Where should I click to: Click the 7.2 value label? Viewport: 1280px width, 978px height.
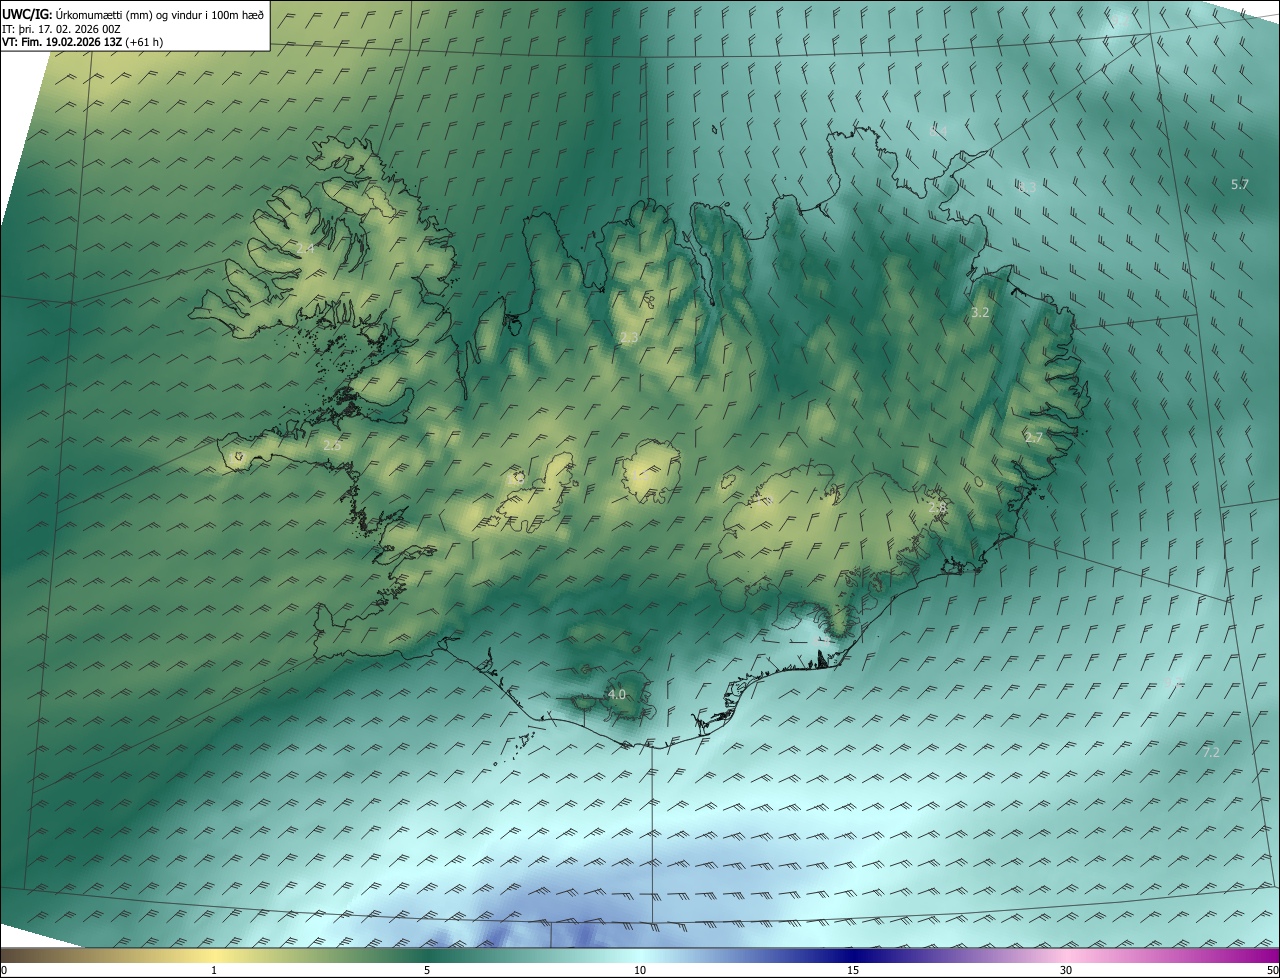(x=1210, y=752)
